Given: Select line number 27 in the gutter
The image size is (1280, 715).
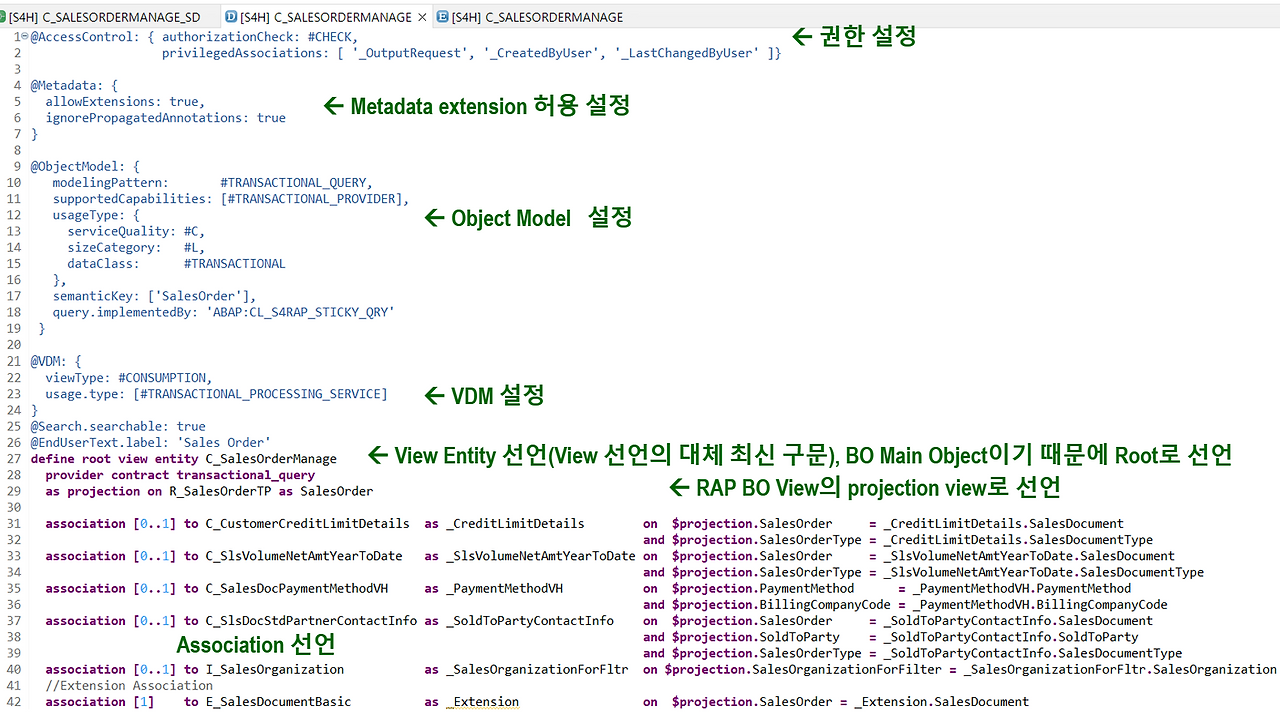Looking at the screenshot, I should [x=16, y=458].
